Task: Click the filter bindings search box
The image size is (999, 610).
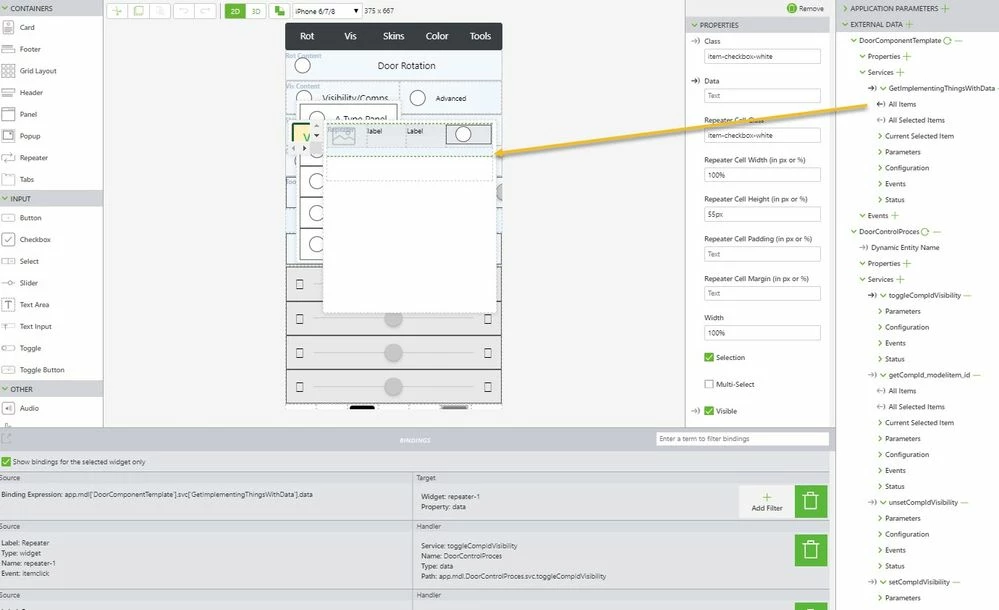Action: pyautogui.click(x=742, y=439)
